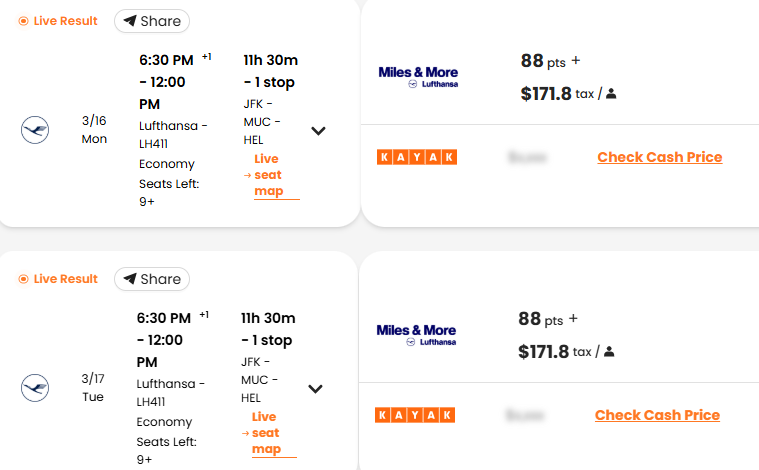This screenshot has width=759, height=470.
Task: Share the 3/17 Tuesday flight result
Action: coord(152,279)
